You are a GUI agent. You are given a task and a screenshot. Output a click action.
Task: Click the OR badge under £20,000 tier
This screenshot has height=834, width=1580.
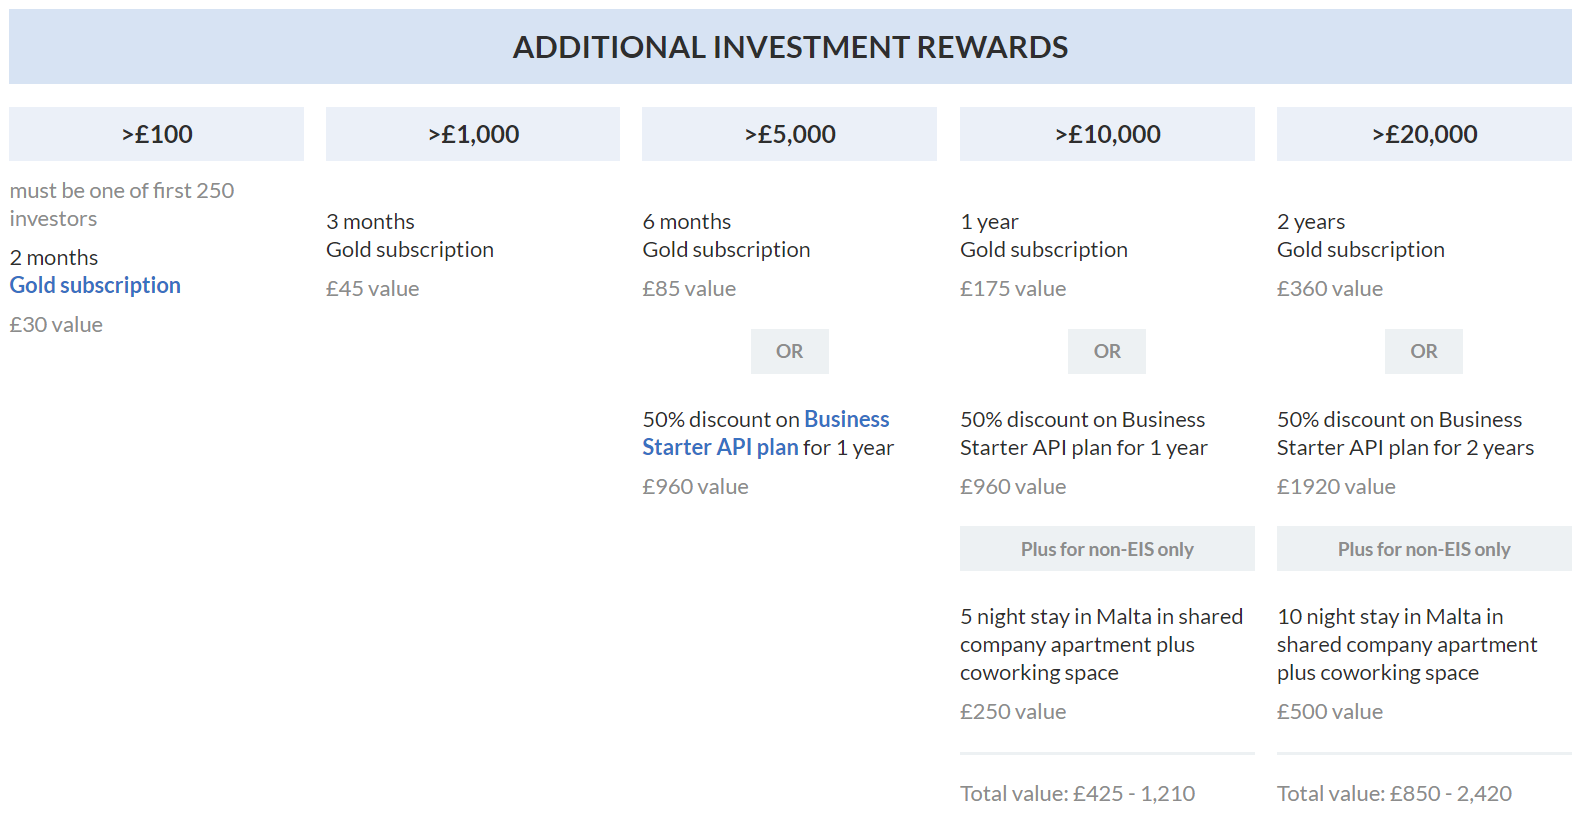click(1424, 351)
